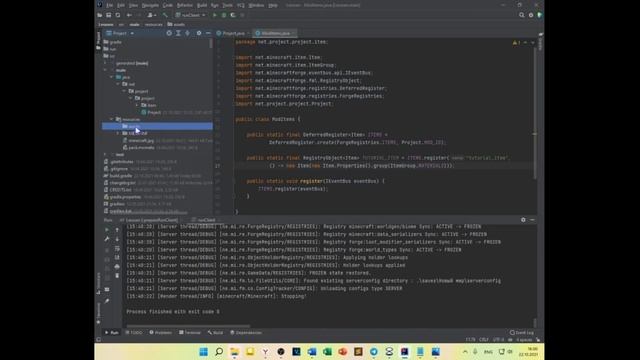640x360 pixels.
Task: Open the View menu
Action: [x=133, y=5]
